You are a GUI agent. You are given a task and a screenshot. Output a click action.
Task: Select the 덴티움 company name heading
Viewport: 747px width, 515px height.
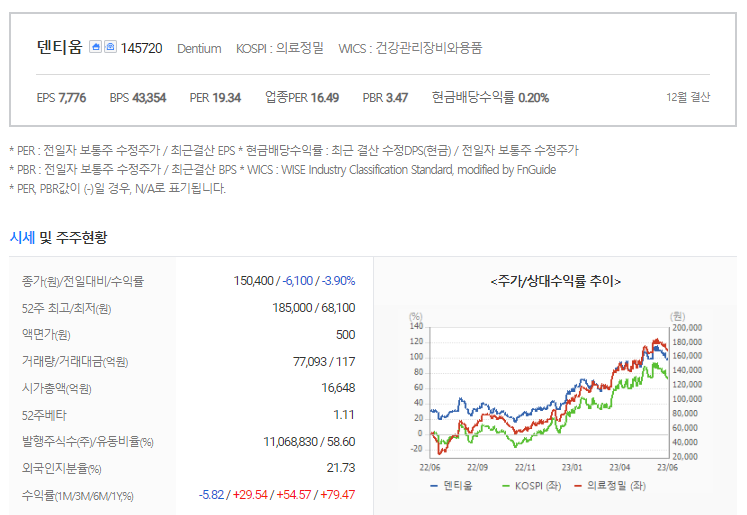60,47
